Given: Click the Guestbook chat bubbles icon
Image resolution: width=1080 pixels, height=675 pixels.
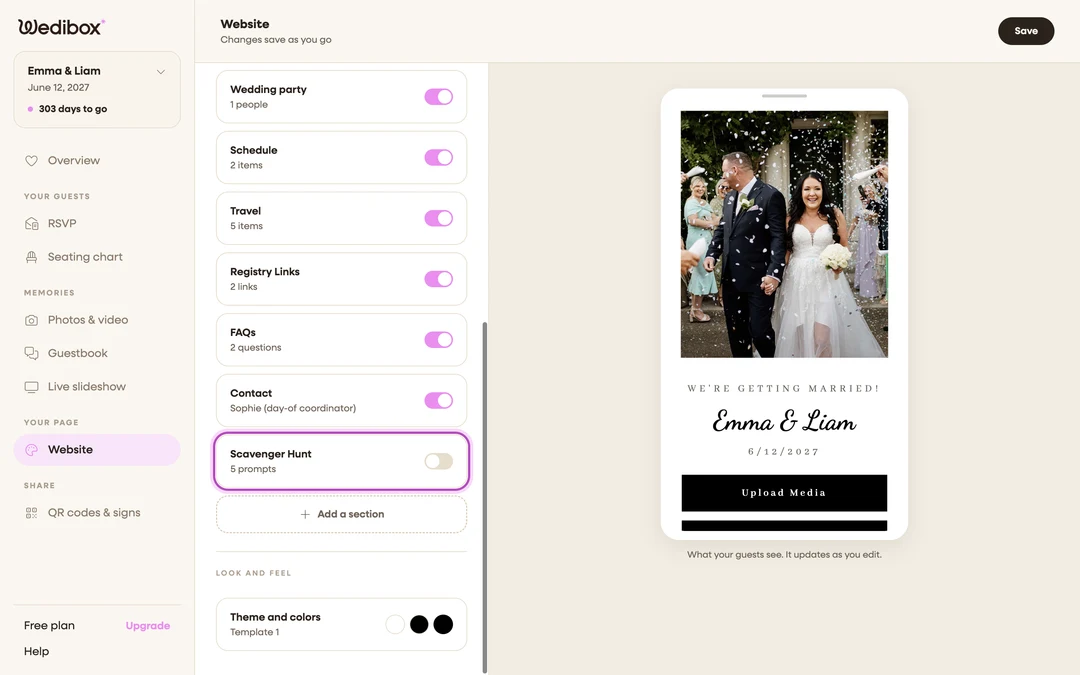Looking at the screenshot, I should [x=31, y=353].
